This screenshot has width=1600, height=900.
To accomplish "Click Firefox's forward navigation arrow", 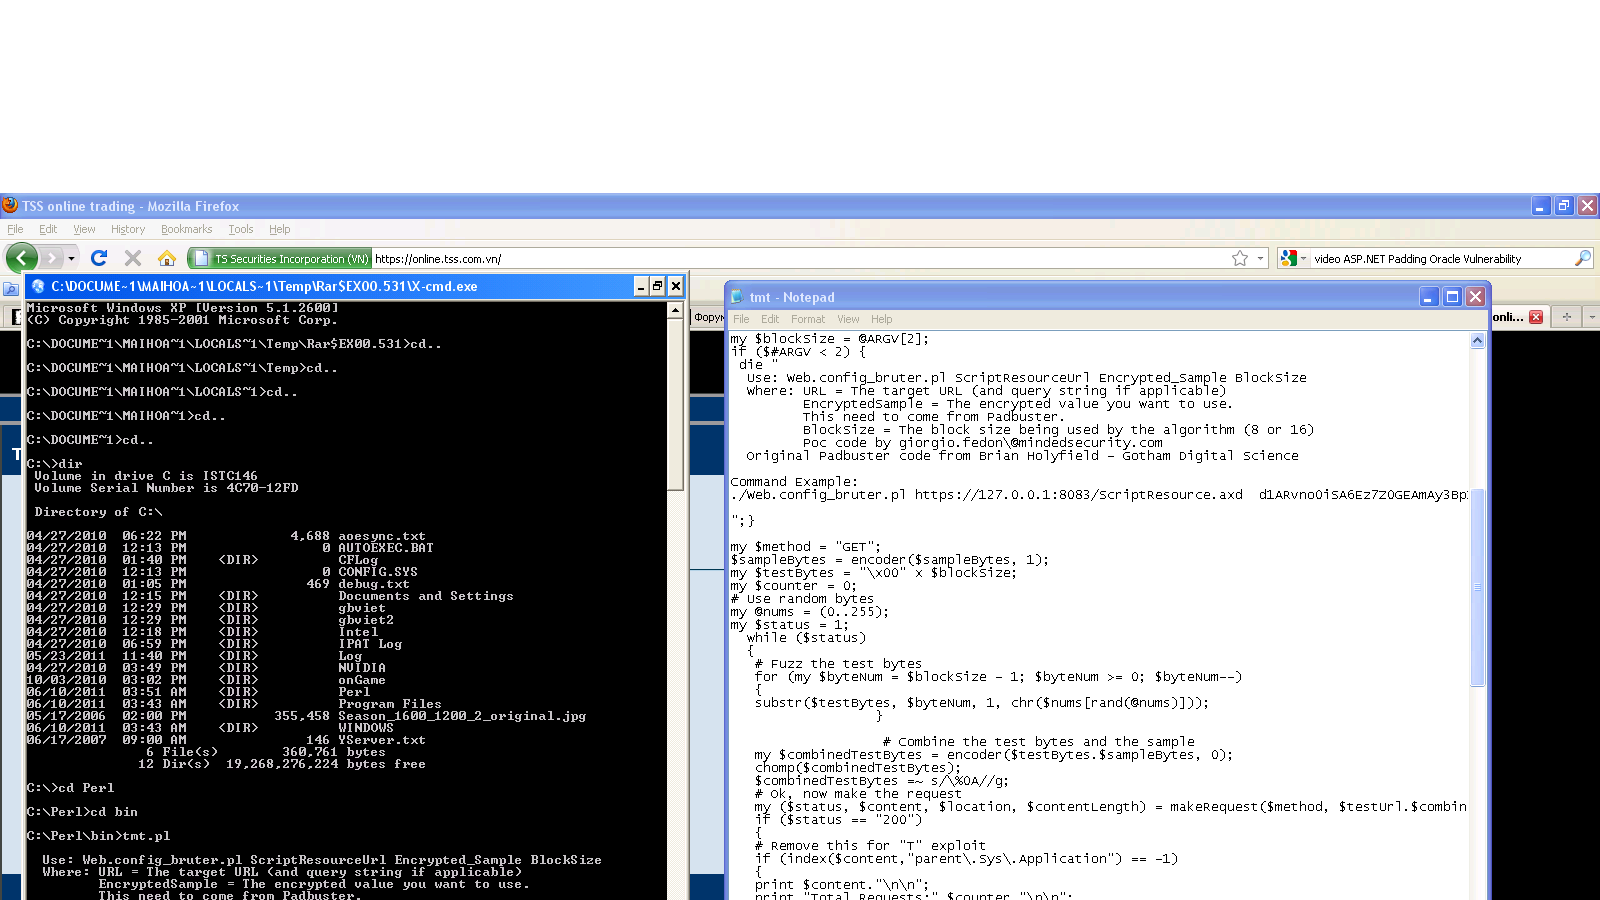I will 52,258.
